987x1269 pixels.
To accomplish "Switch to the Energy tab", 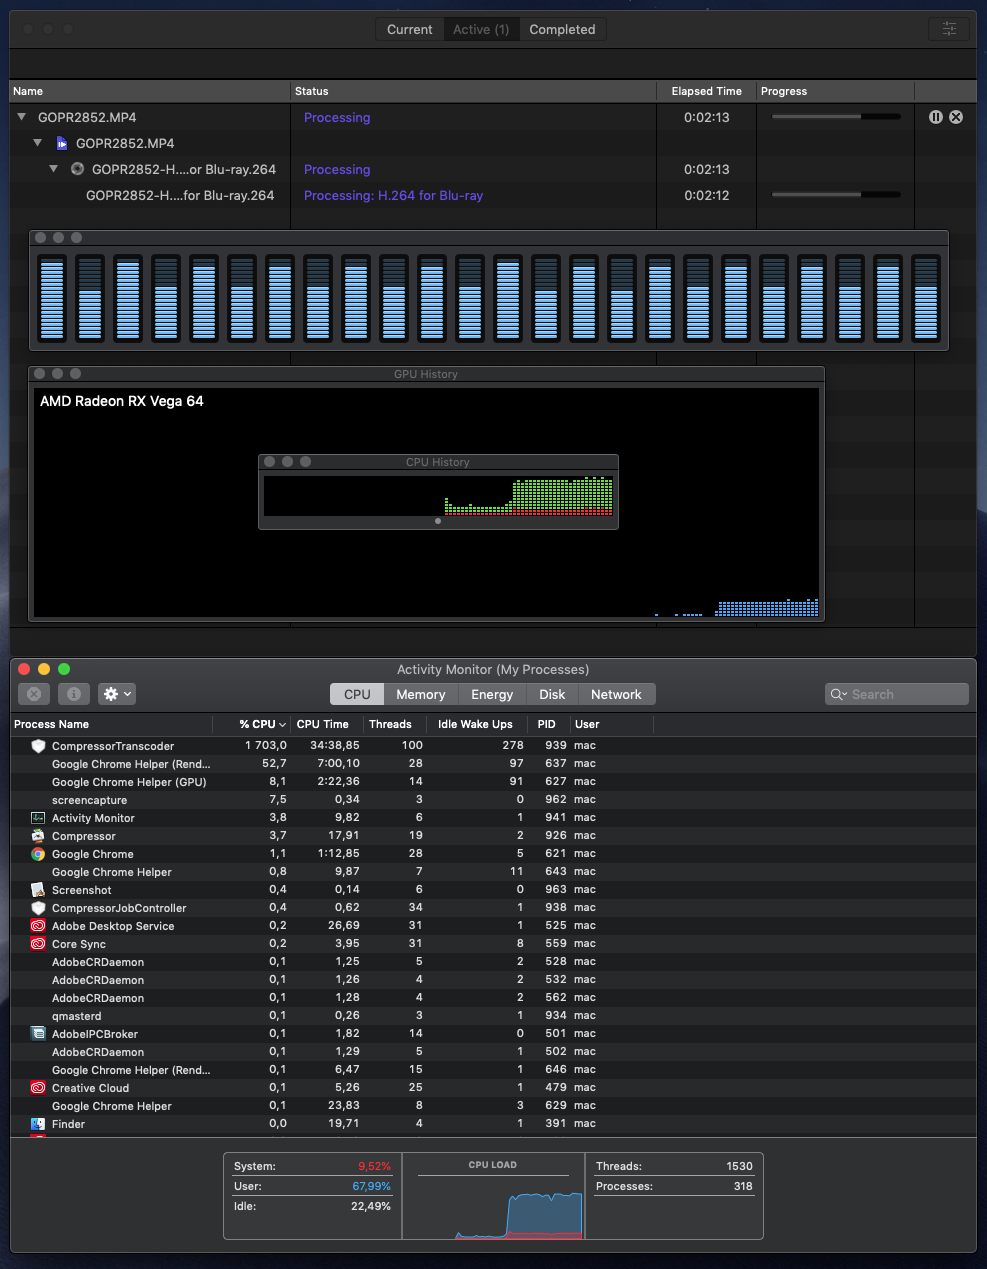I will 492,694.
